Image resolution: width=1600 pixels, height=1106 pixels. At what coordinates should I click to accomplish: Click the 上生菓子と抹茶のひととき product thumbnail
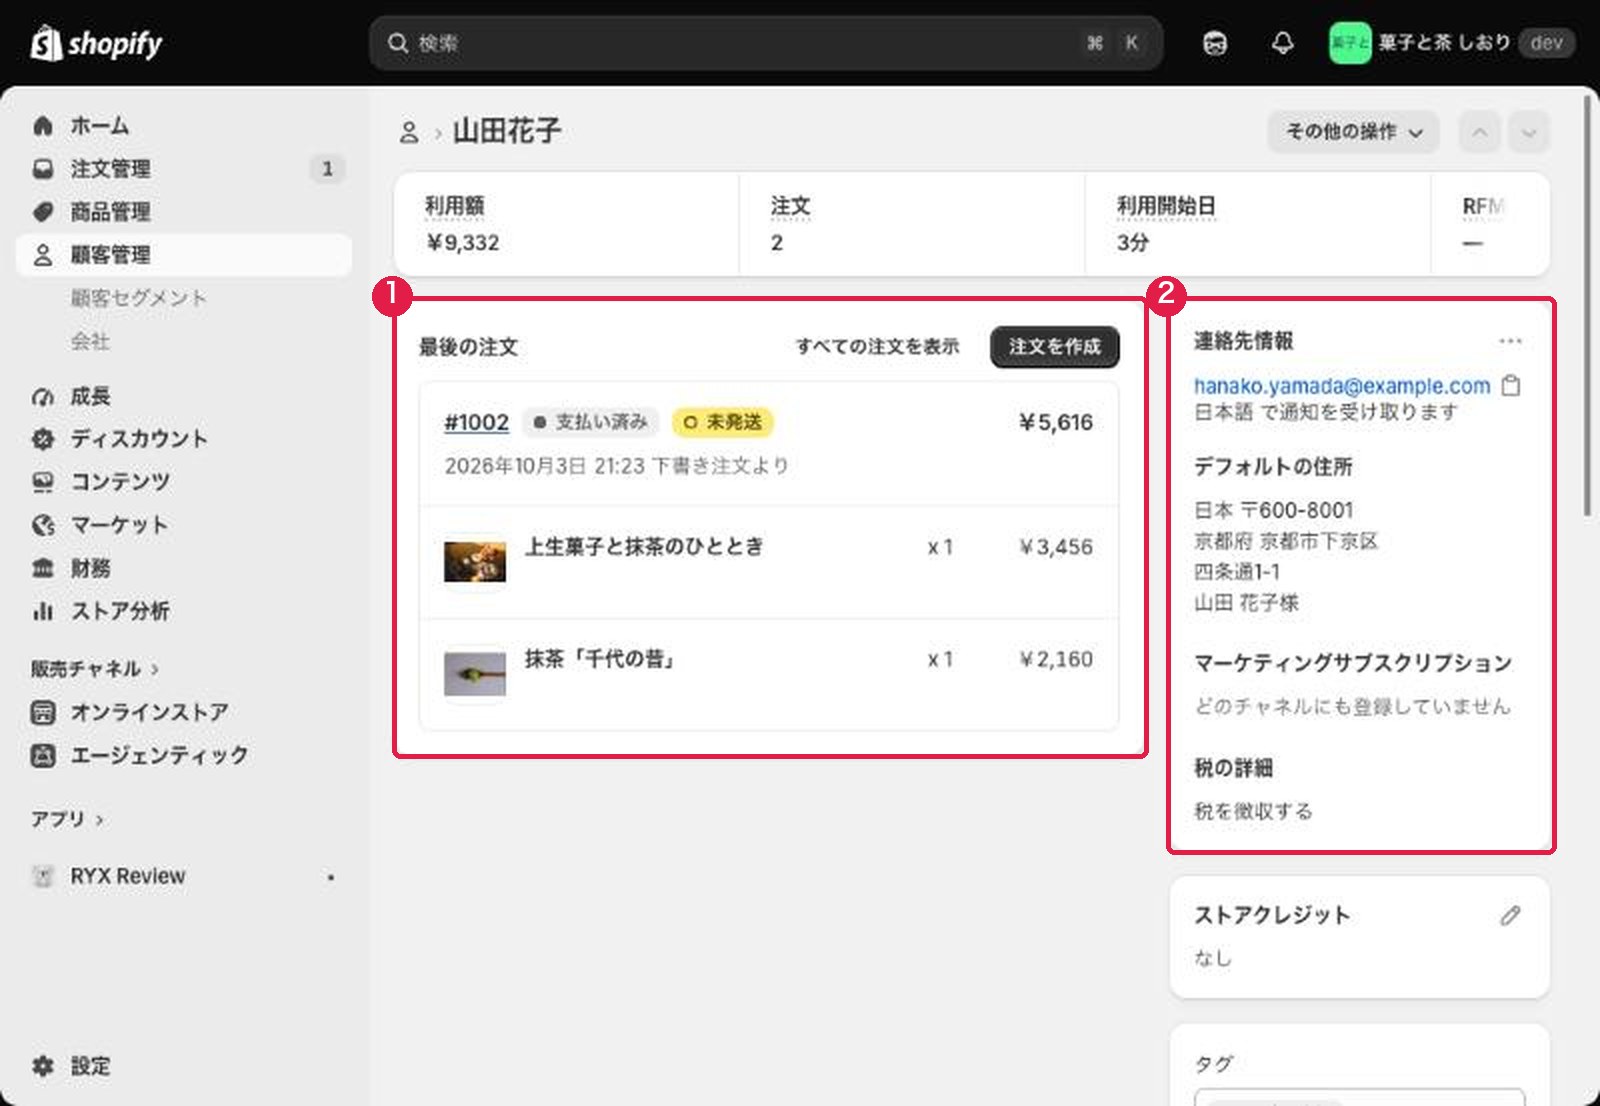[475, 562]
